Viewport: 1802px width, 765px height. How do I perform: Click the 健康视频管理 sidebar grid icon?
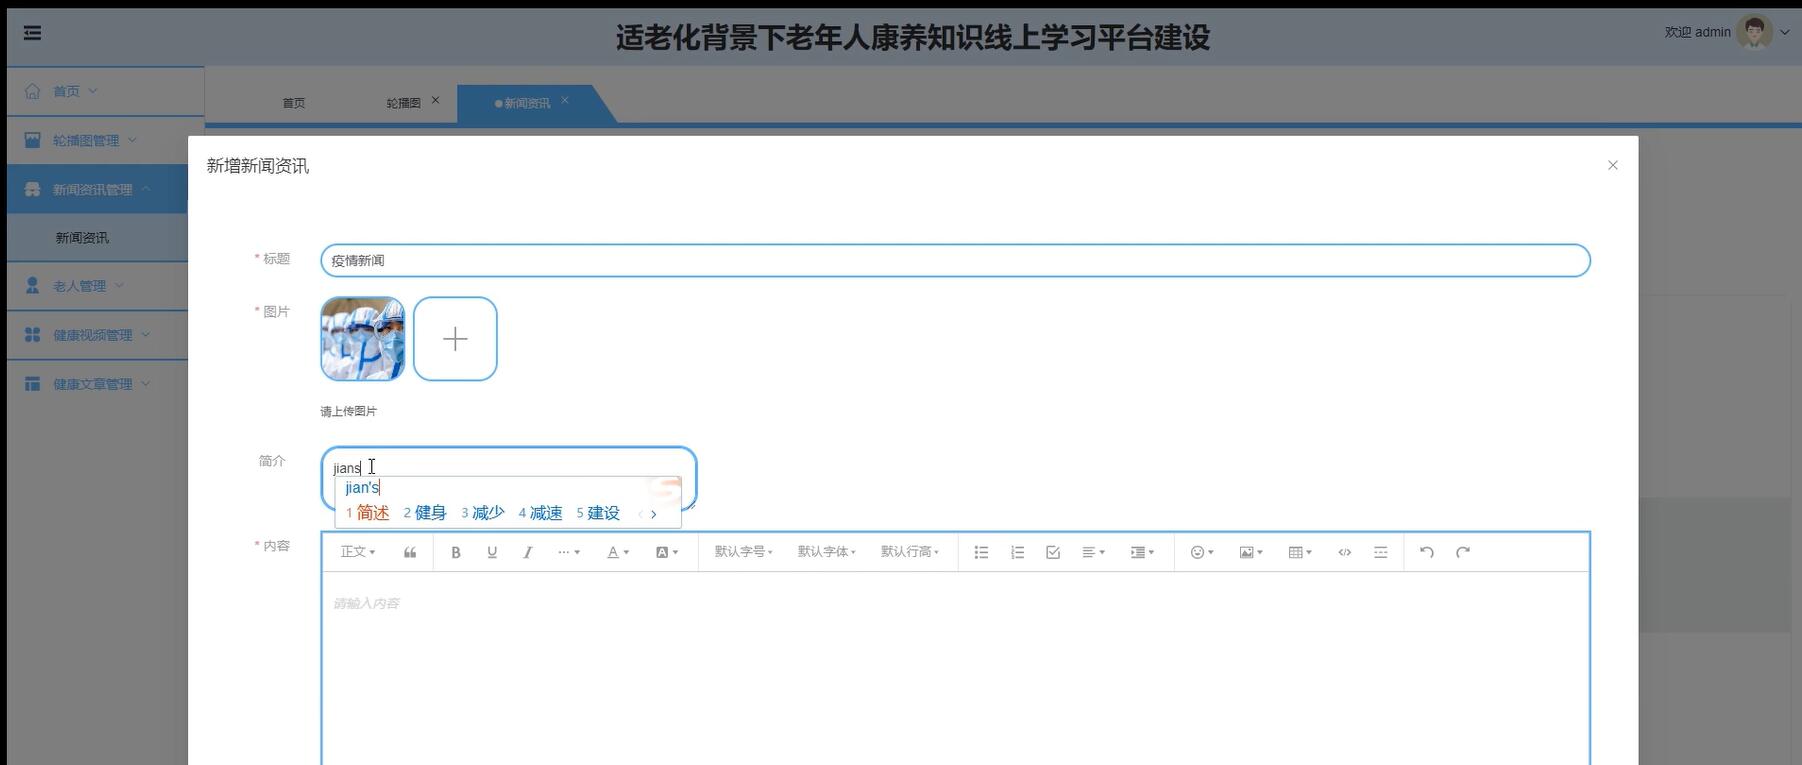pos(33,335)
